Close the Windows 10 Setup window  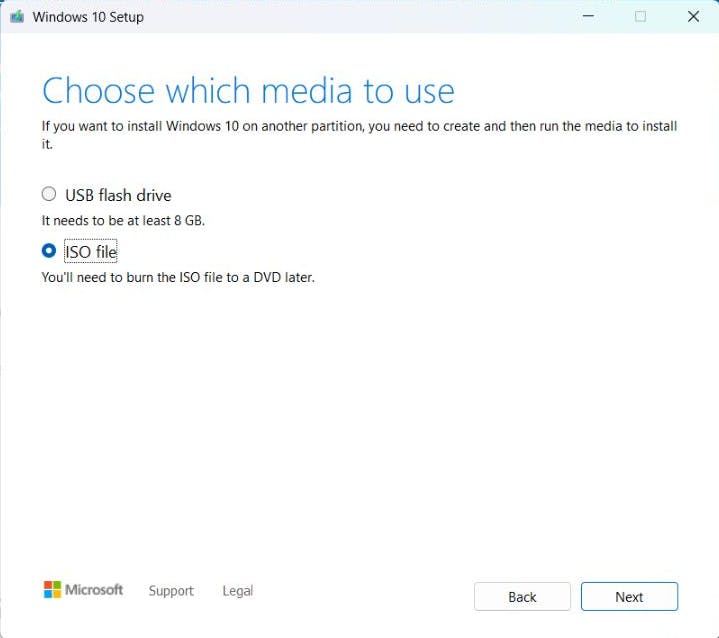point(693,17)
